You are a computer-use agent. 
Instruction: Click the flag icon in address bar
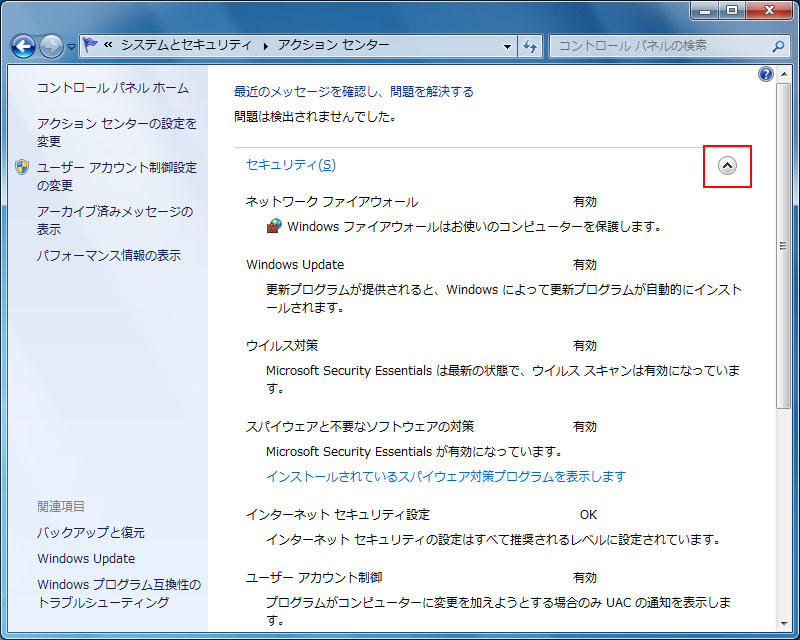tap(91, 45)
